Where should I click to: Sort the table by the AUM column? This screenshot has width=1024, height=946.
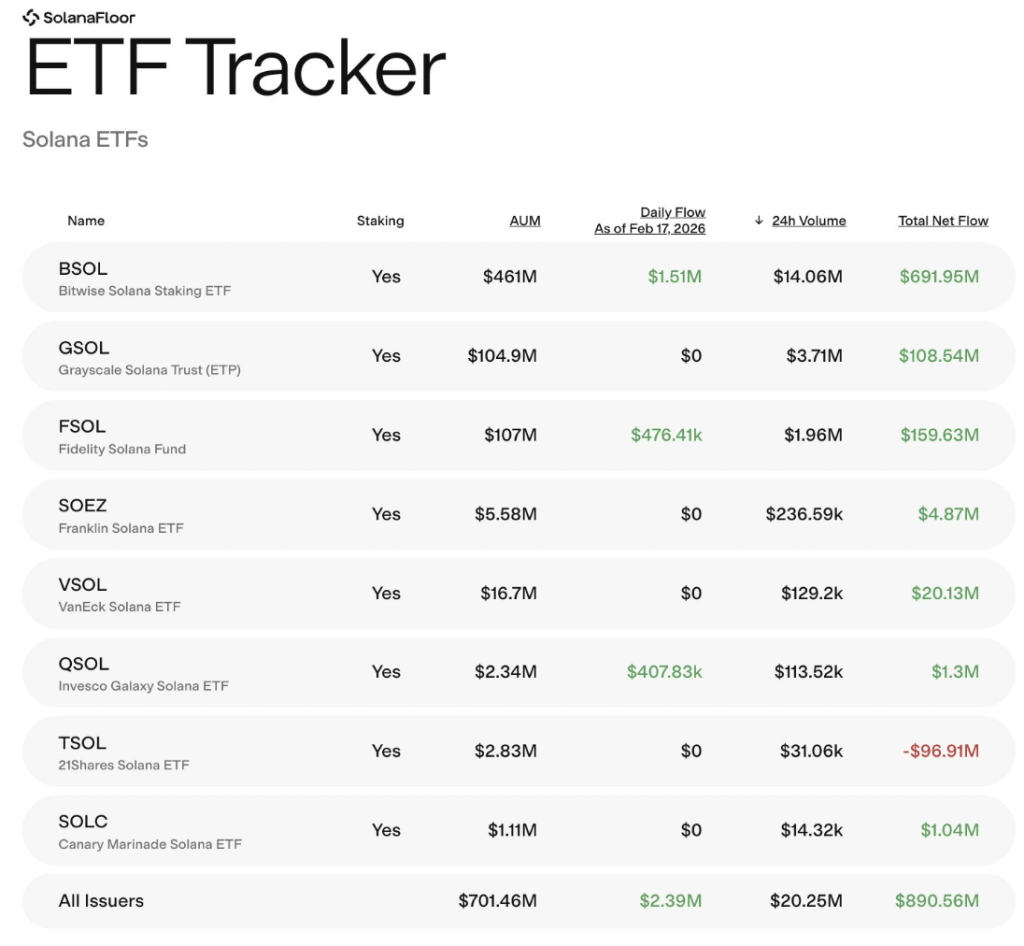tap(525, 220)
